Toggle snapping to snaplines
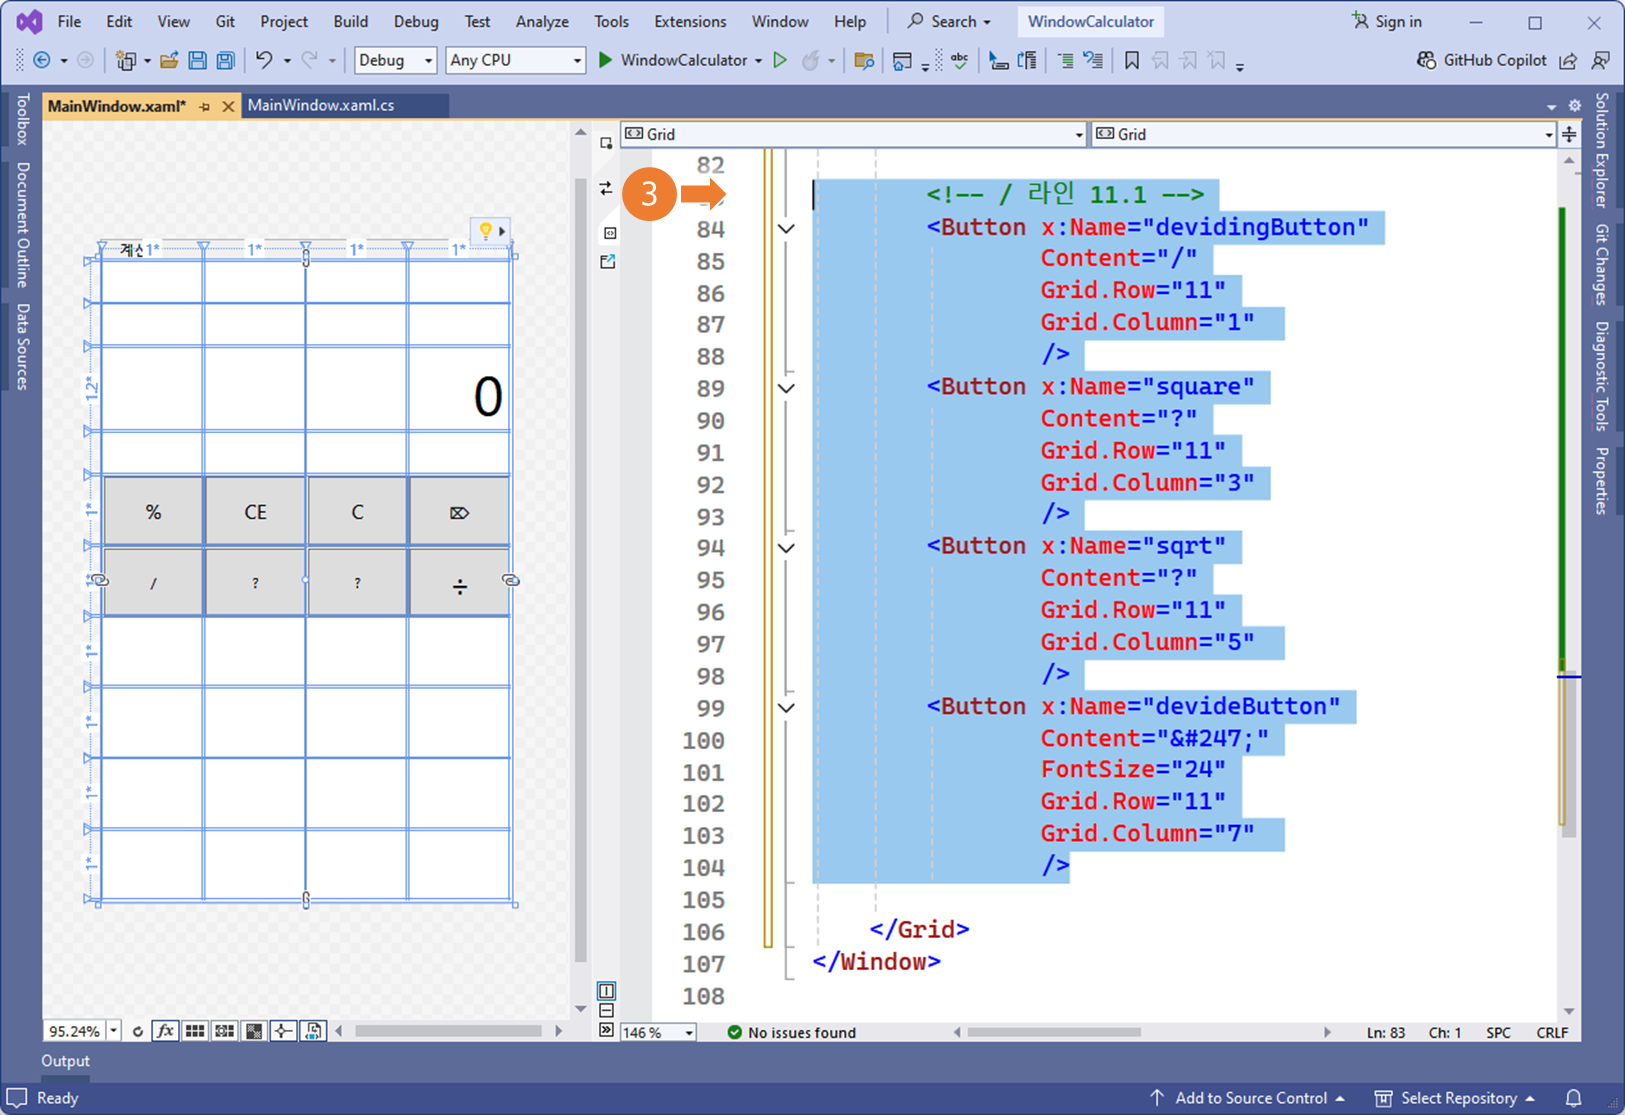 284,1031
